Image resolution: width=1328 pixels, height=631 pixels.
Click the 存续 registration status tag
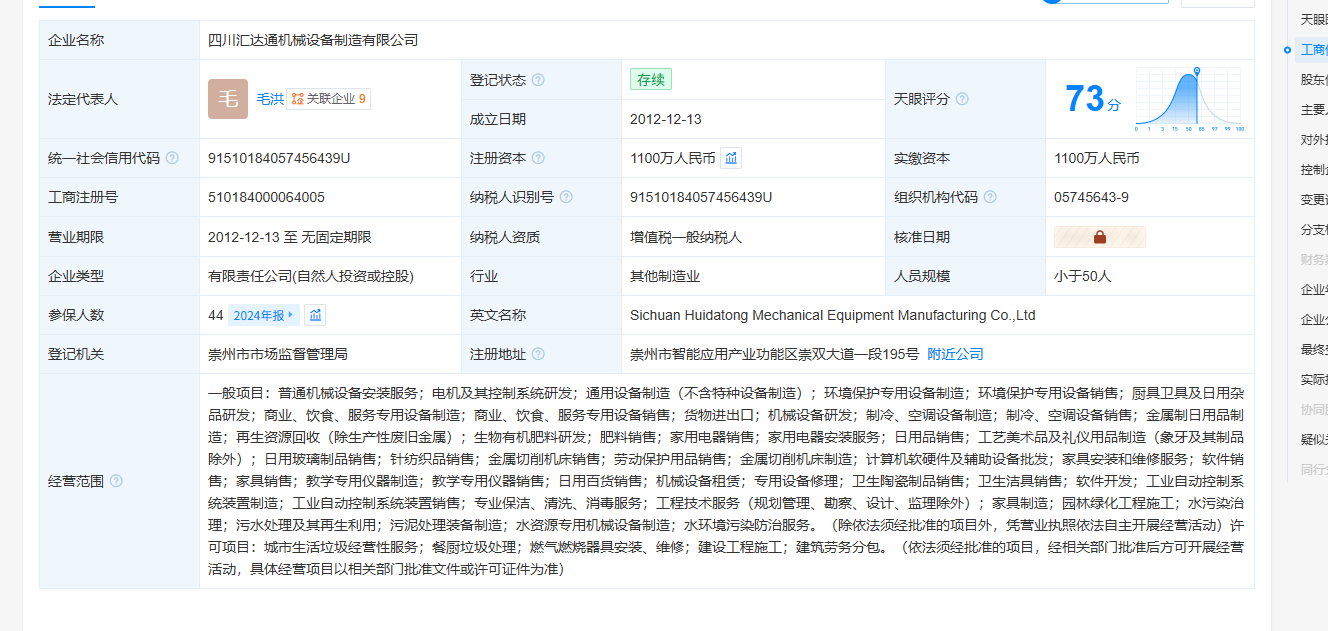pyautogui.click(x=650, y=80)
